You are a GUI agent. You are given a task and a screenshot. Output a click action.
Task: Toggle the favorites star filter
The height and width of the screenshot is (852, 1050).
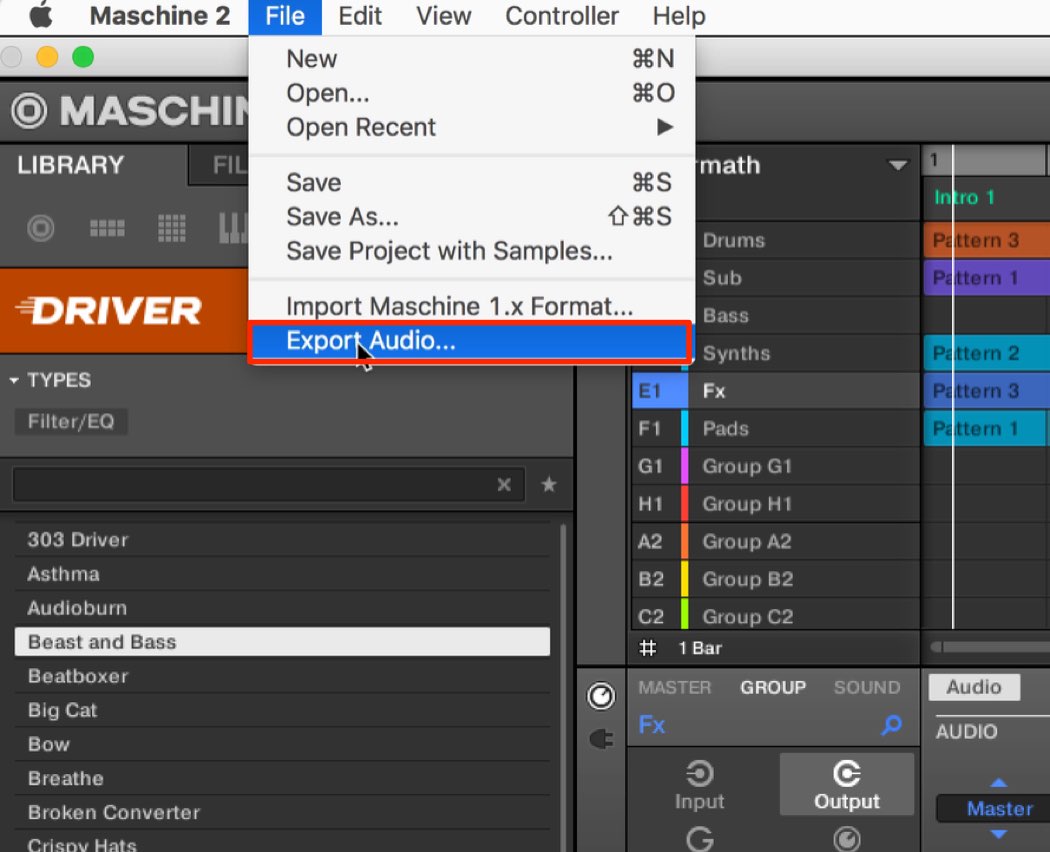(x=548, y=484)
